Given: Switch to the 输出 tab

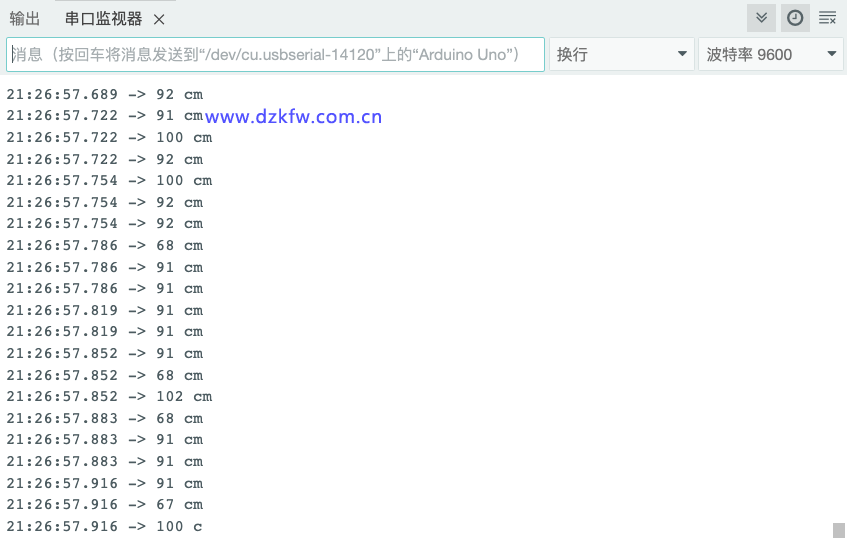Looking at the screenshot, I should [x=25, y=19].
